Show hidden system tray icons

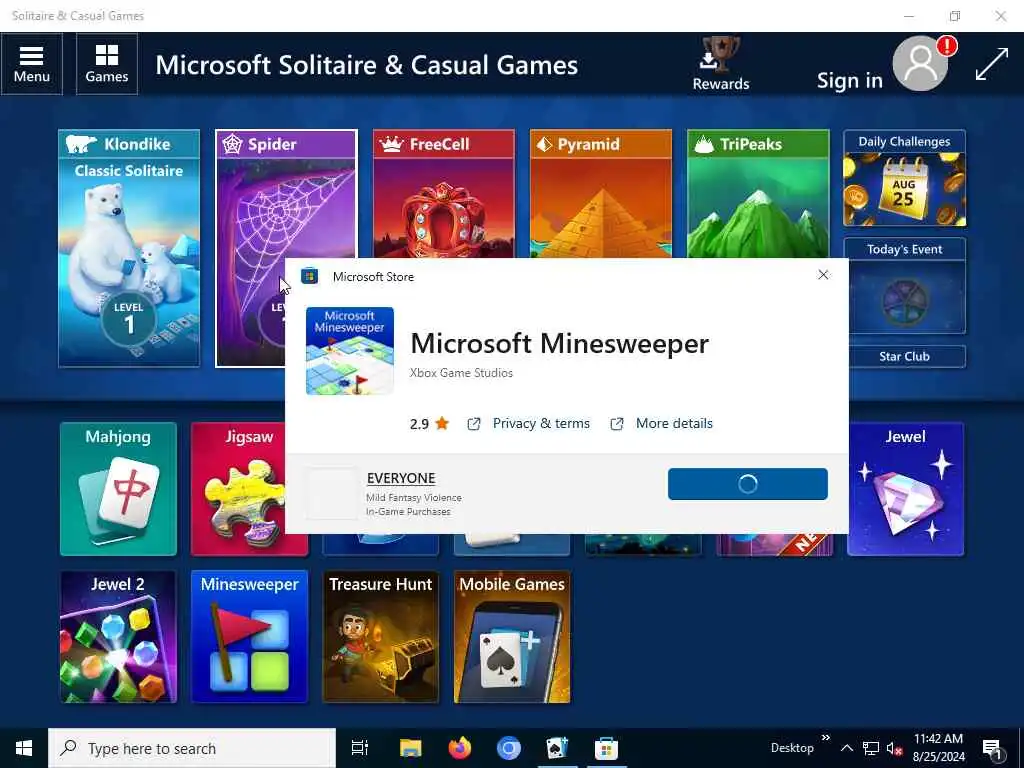coord(846,748)
